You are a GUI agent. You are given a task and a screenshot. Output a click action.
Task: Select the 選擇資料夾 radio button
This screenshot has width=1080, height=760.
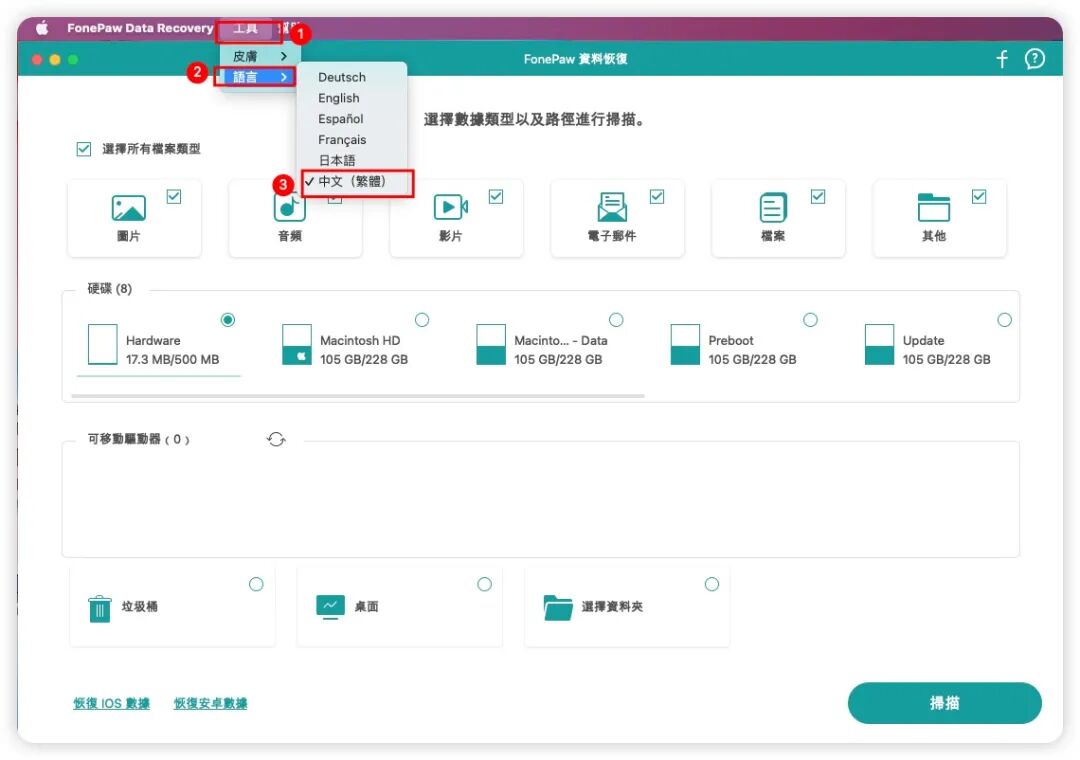[x=712, y=584]
